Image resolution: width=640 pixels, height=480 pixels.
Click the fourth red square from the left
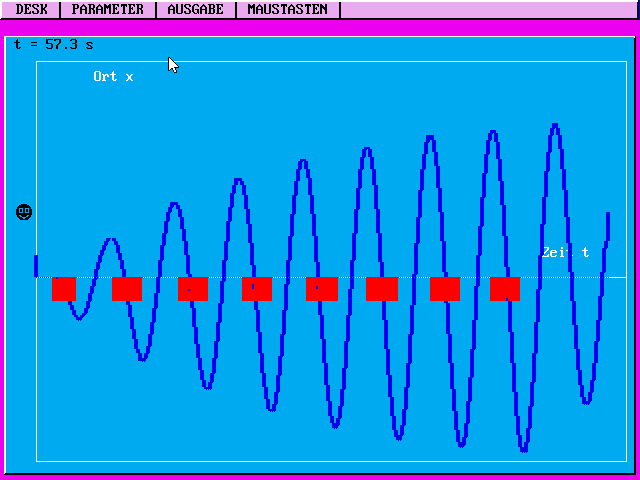tap(257, 289)
